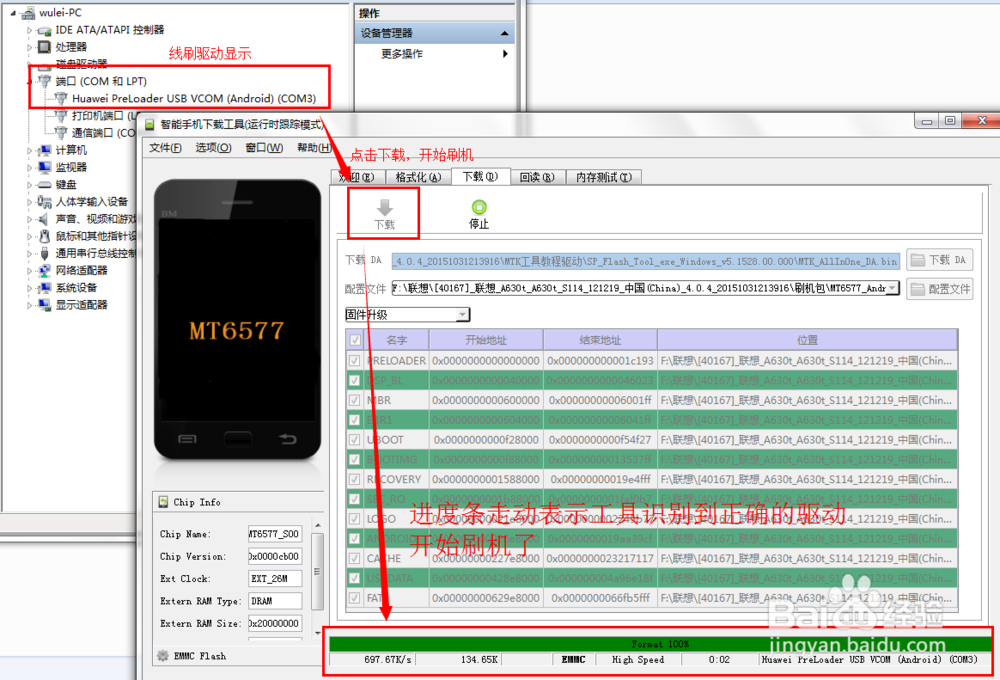
Task: Click the Sound, video and game icon
Action: (x=44, y=219)
